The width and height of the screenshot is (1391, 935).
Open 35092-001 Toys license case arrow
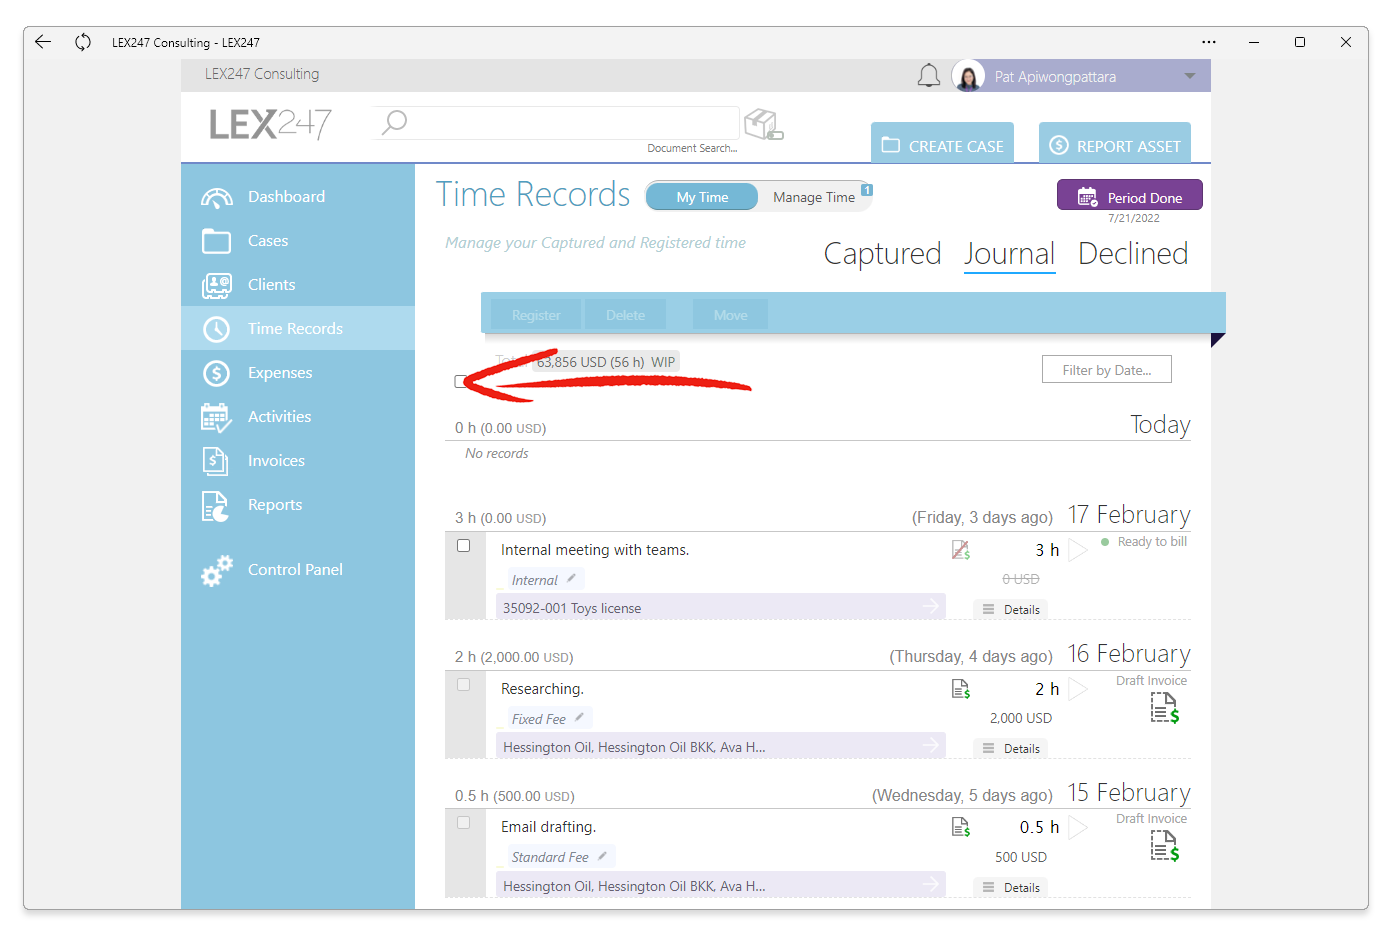tap(931, 606)
